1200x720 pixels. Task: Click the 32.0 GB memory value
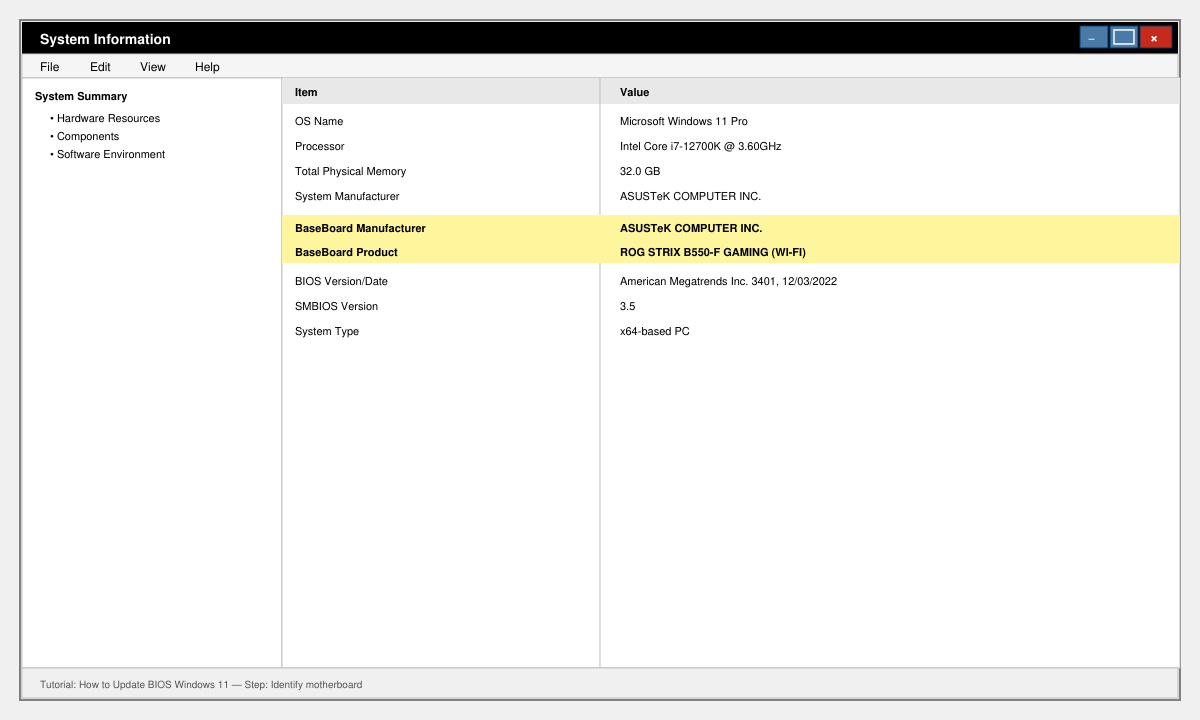click(x=640, y=171)
